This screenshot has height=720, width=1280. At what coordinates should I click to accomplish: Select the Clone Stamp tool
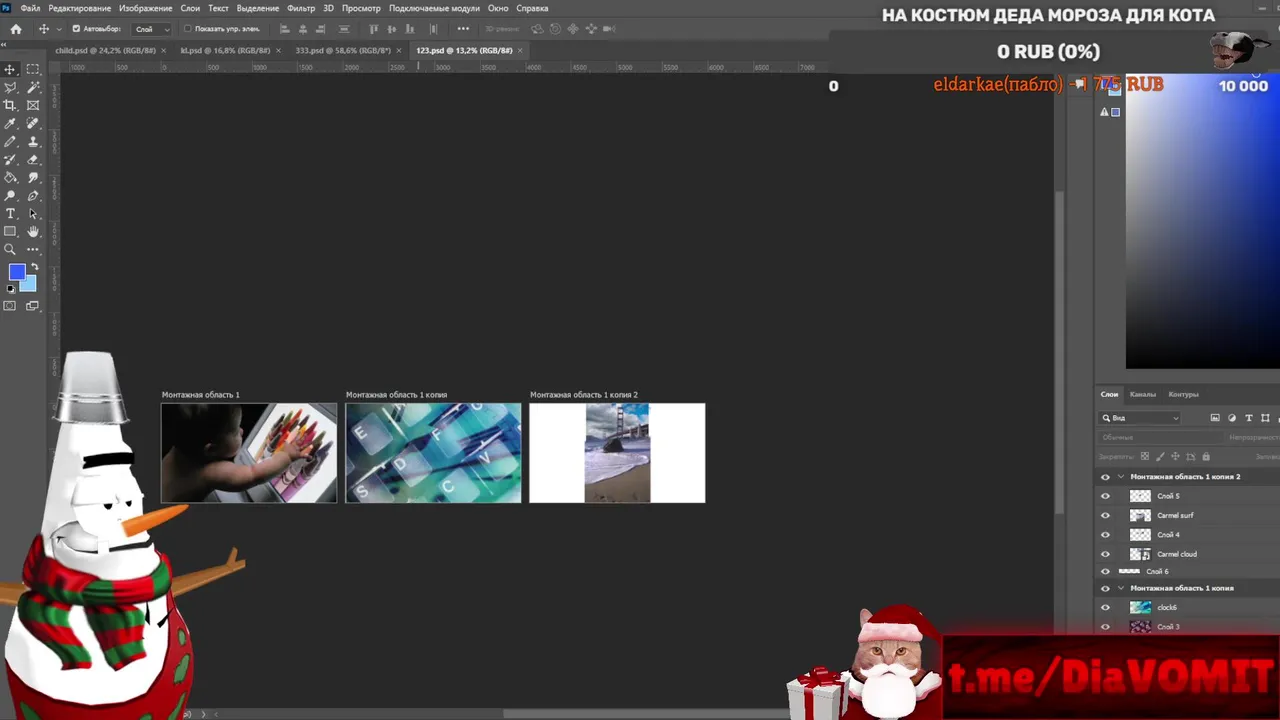[33, 141]
